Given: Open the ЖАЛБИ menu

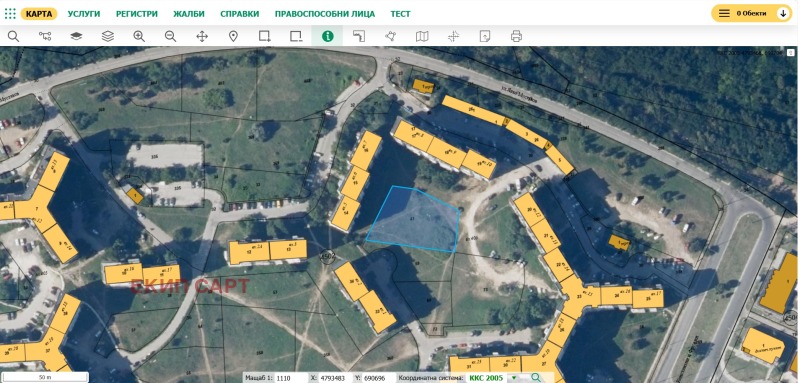Looking at the screenshot, I should (189, 14).
